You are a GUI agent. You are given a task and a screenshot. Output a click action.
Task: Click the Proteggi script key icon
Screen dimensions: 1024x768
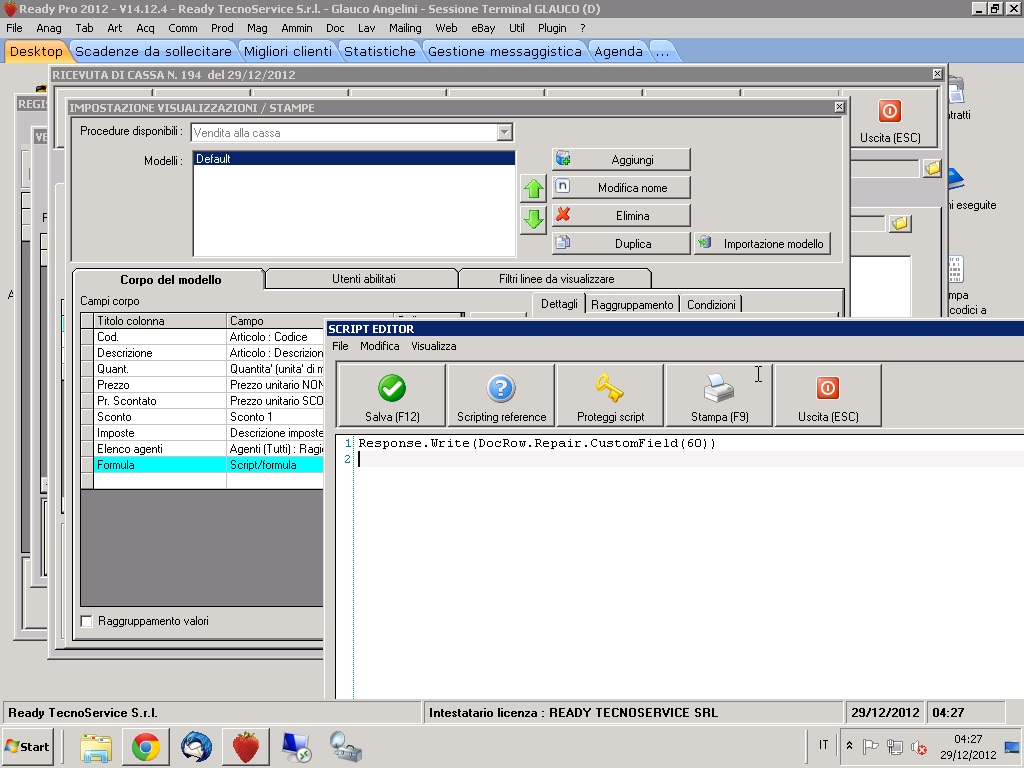[x=609, y=396]
